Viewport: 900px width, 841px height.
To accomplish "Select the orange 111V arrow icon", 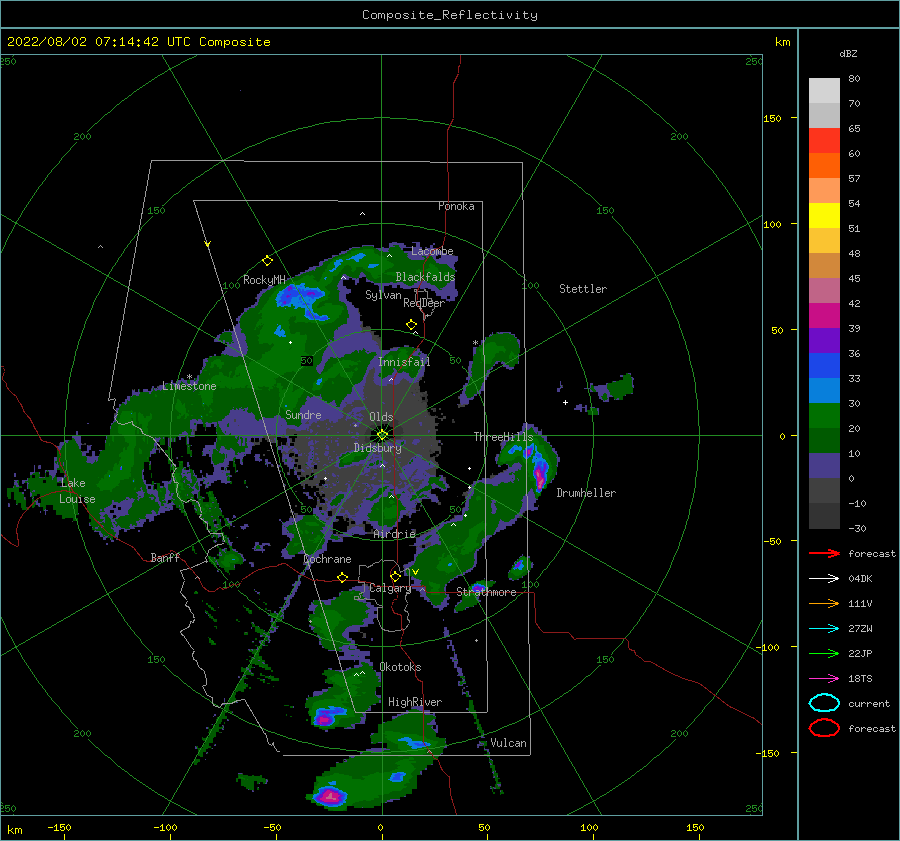I will pos(824,603).
